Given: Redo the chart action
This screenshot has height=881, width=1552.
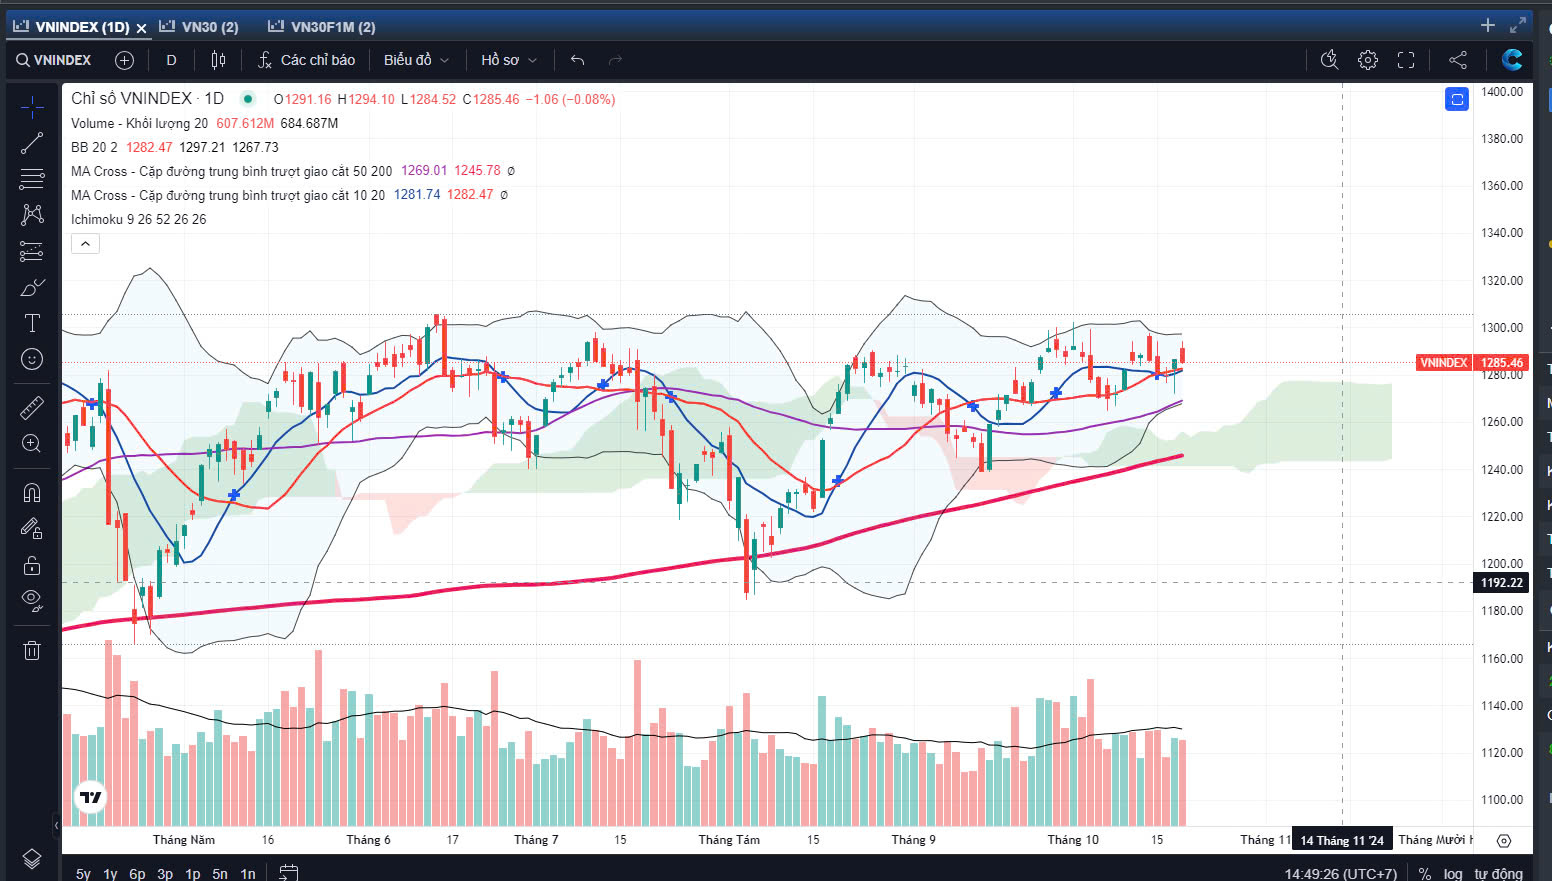Looking at the screenshot, I should 615,60.
